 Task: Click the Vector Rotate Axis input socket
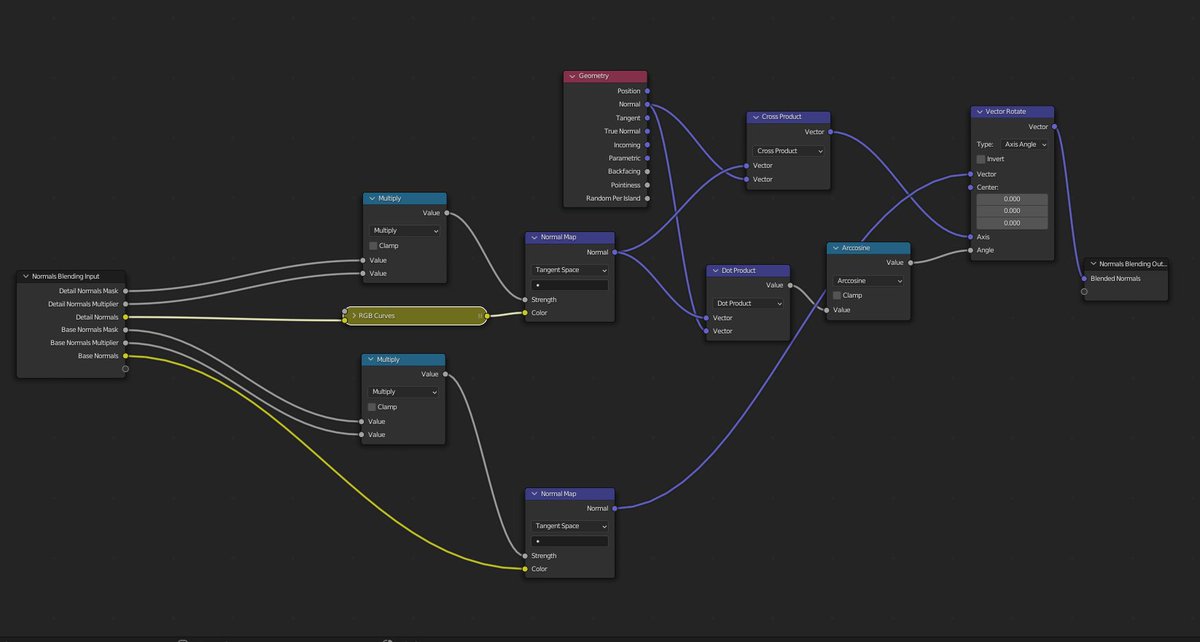tap(971, 237)
